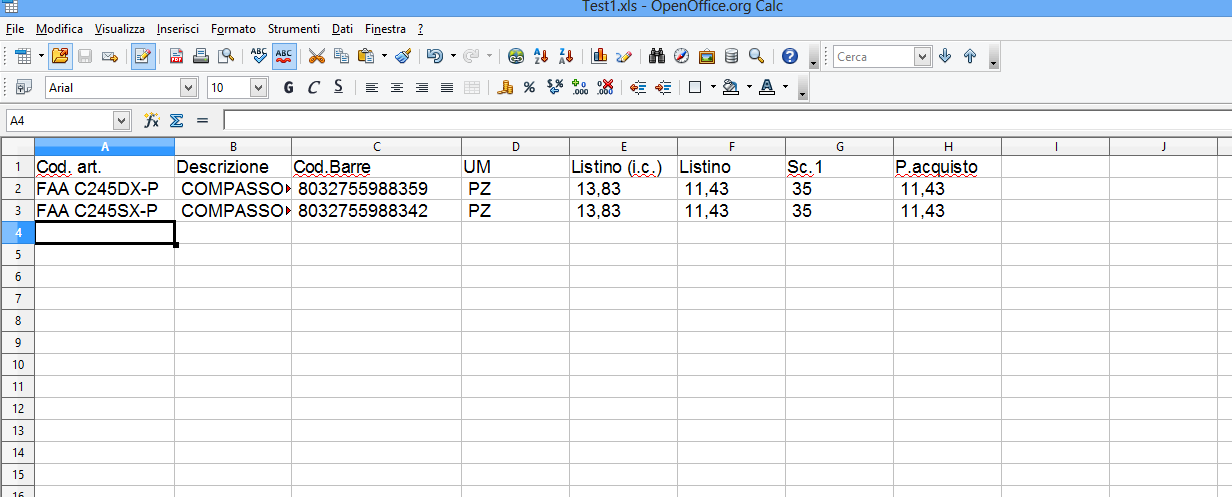This screenshot has width=1232, height=497.
Task: Click the Copy icon
Action: click(x=342, y=57)
